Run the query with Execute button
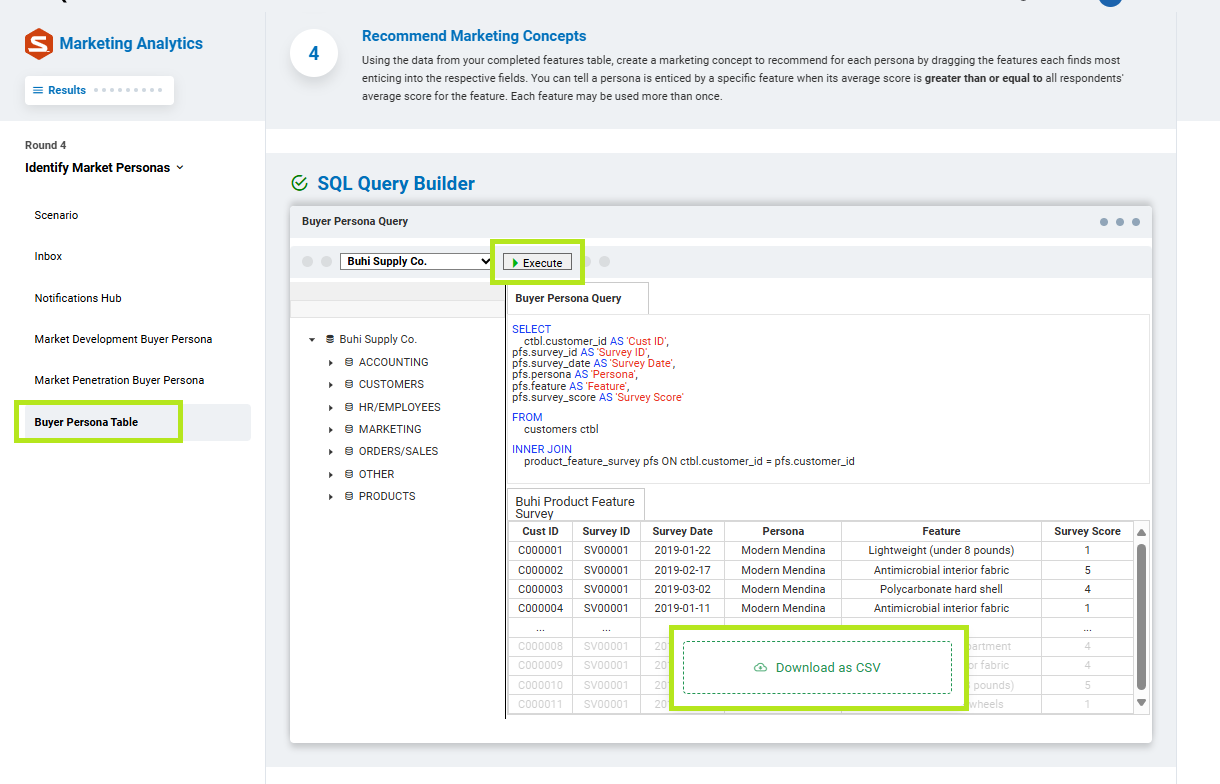 tap(537, 262)
